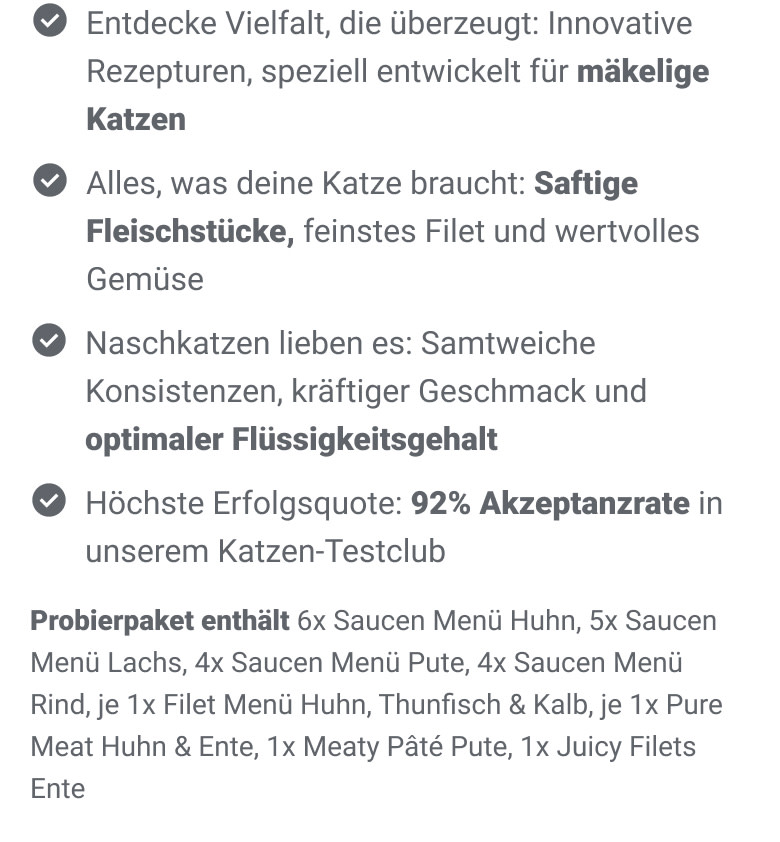Click the bold word 'mäkelige'
This screenshot has height=842, width=780.
coord(643,71)
